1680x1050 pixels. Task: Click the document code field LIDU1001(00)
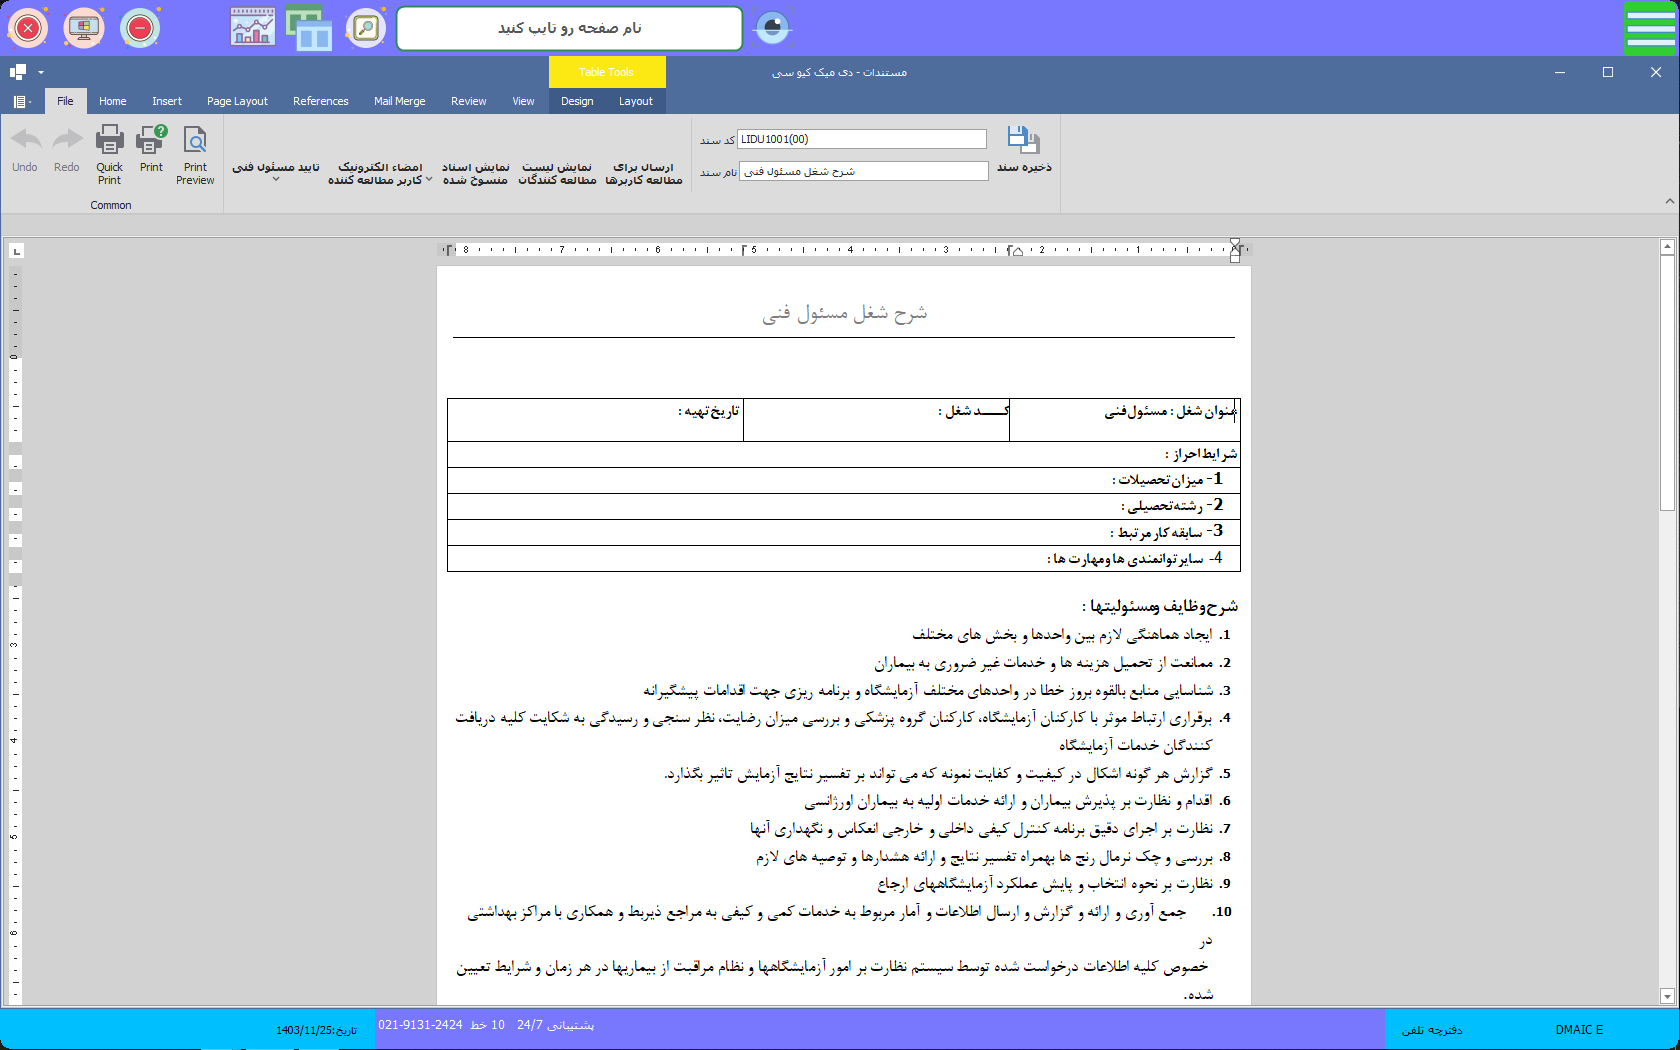(861, 139)
